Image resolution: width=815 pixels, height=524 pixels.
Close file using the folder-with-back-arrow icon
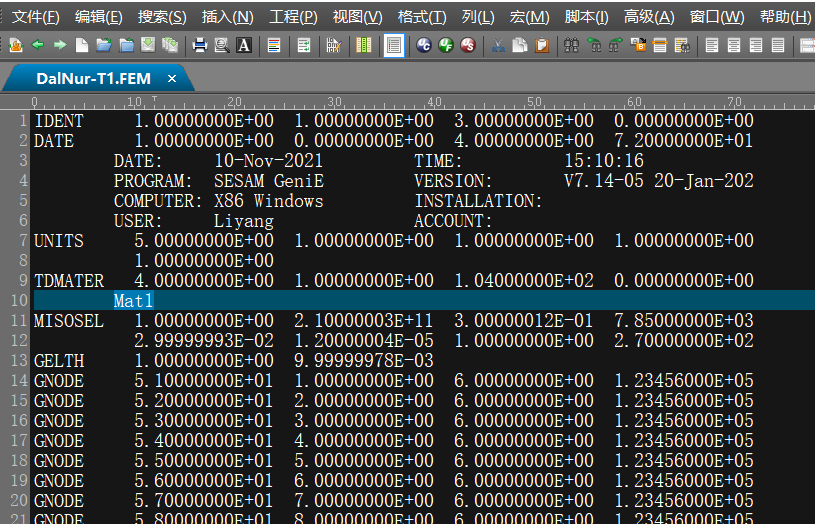126,45
